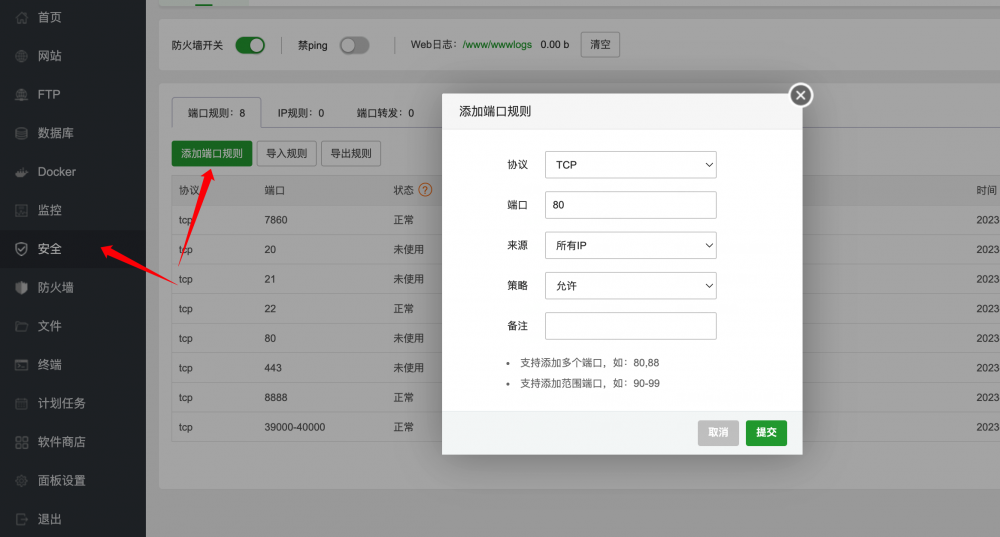
Task: Click the monitoring icon in sidebar
Action: (21, 211)
